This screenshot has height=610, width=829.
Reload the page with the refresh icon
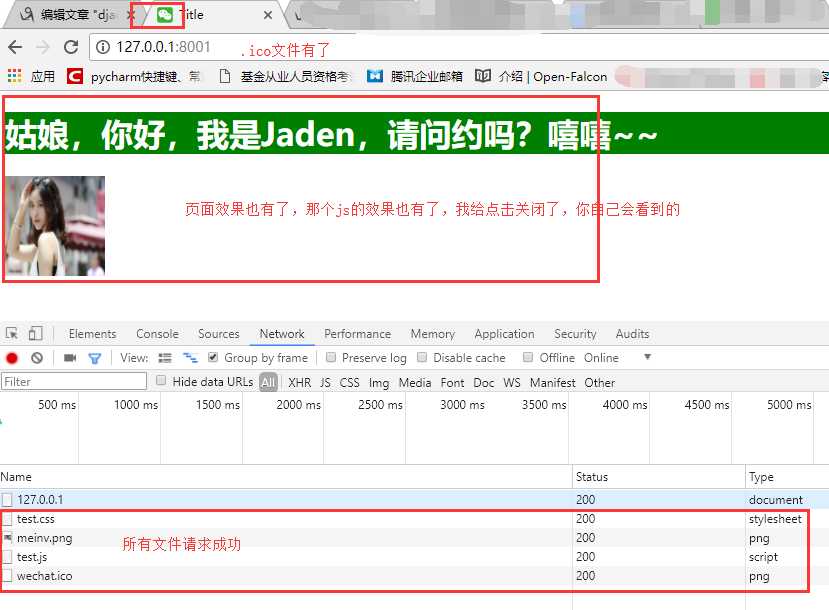[x=71, y=47]
